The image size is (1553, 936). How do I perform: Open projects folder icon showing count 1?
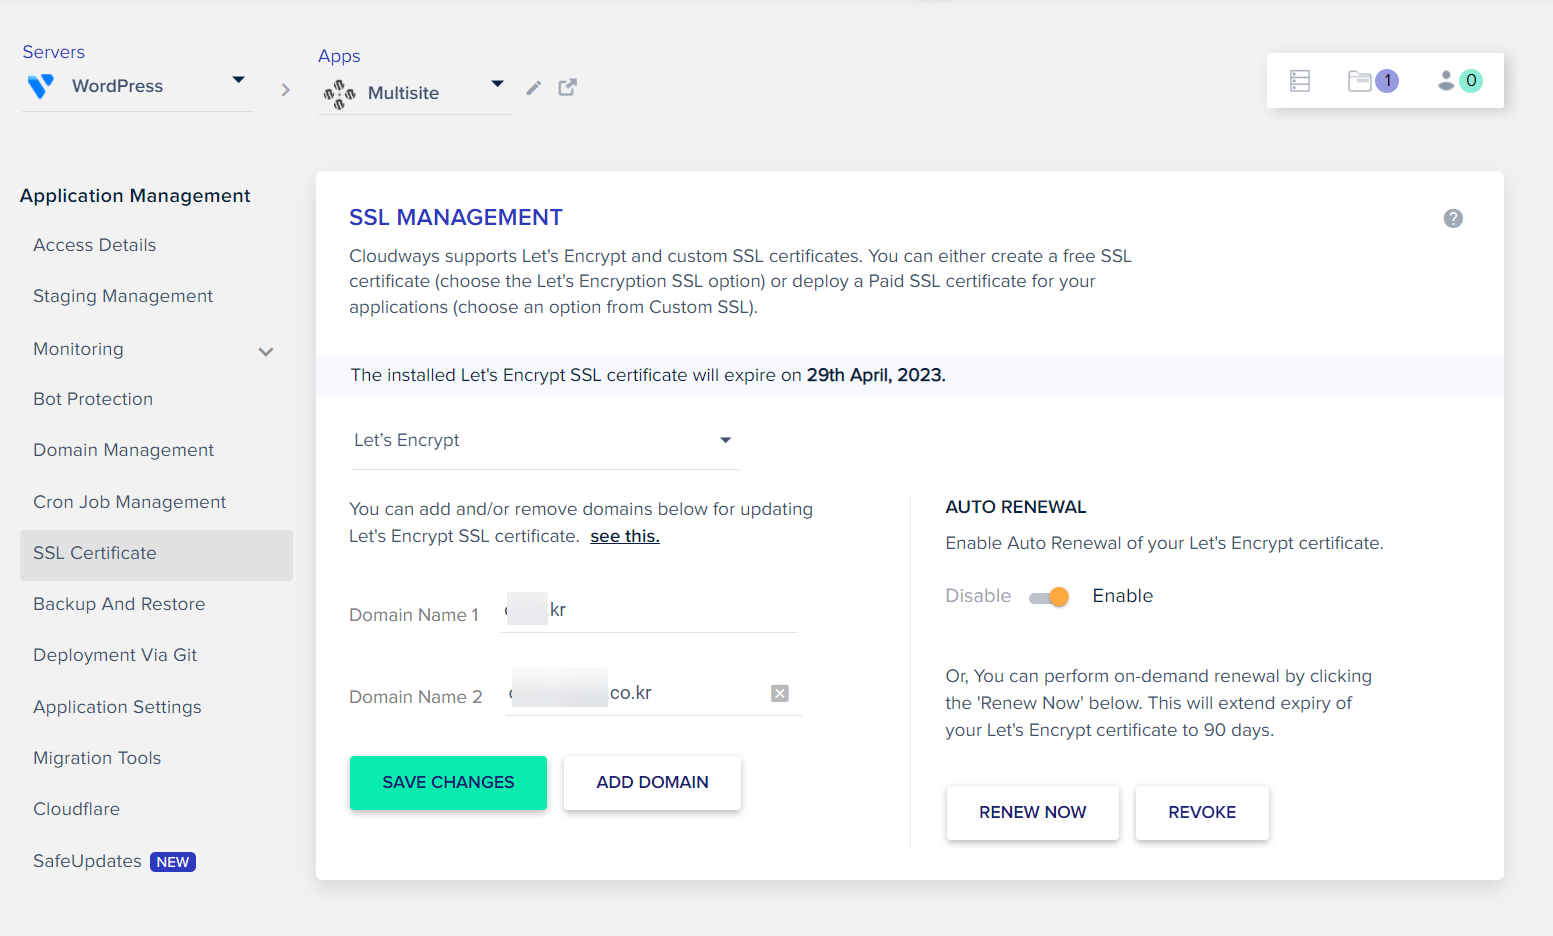pos(1363,80)
